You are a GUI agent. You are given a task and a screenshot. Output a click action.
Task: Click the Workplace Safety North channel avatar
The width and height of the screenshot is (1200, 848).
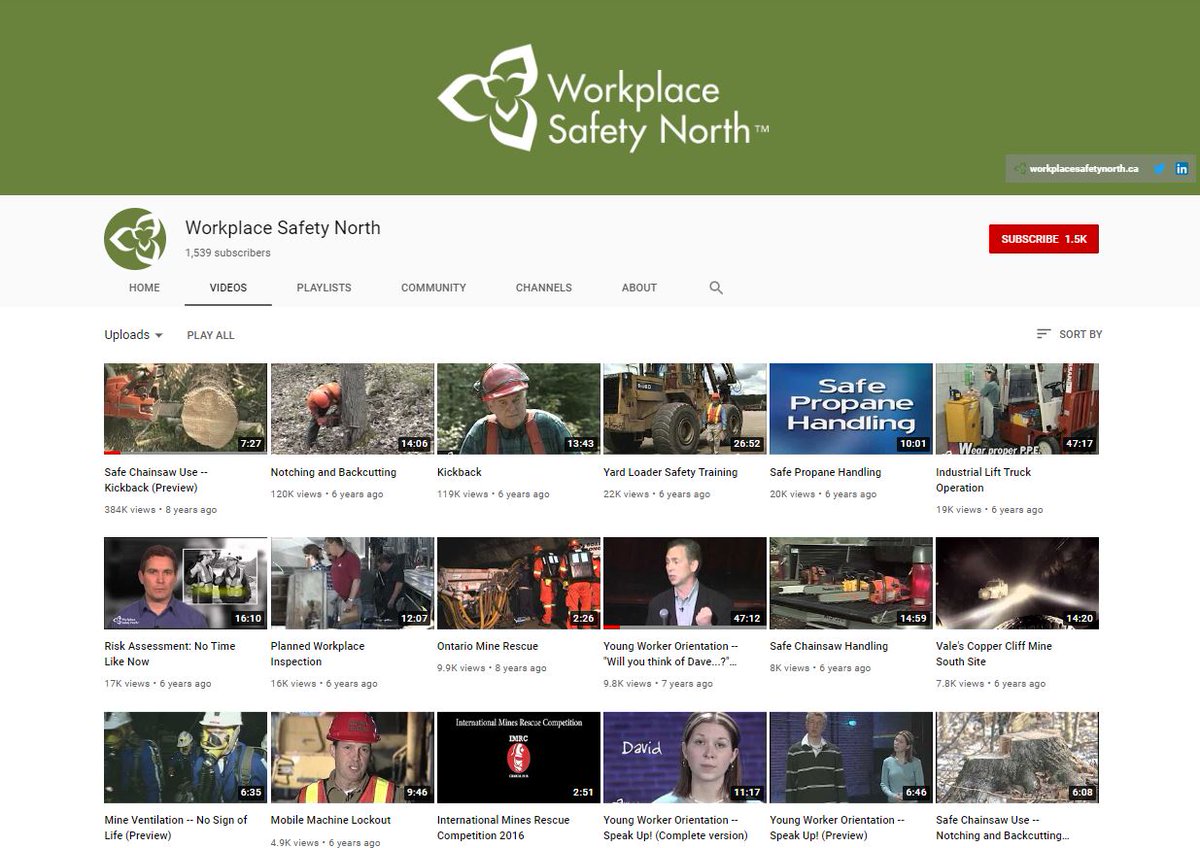click(x=135, y=239)
